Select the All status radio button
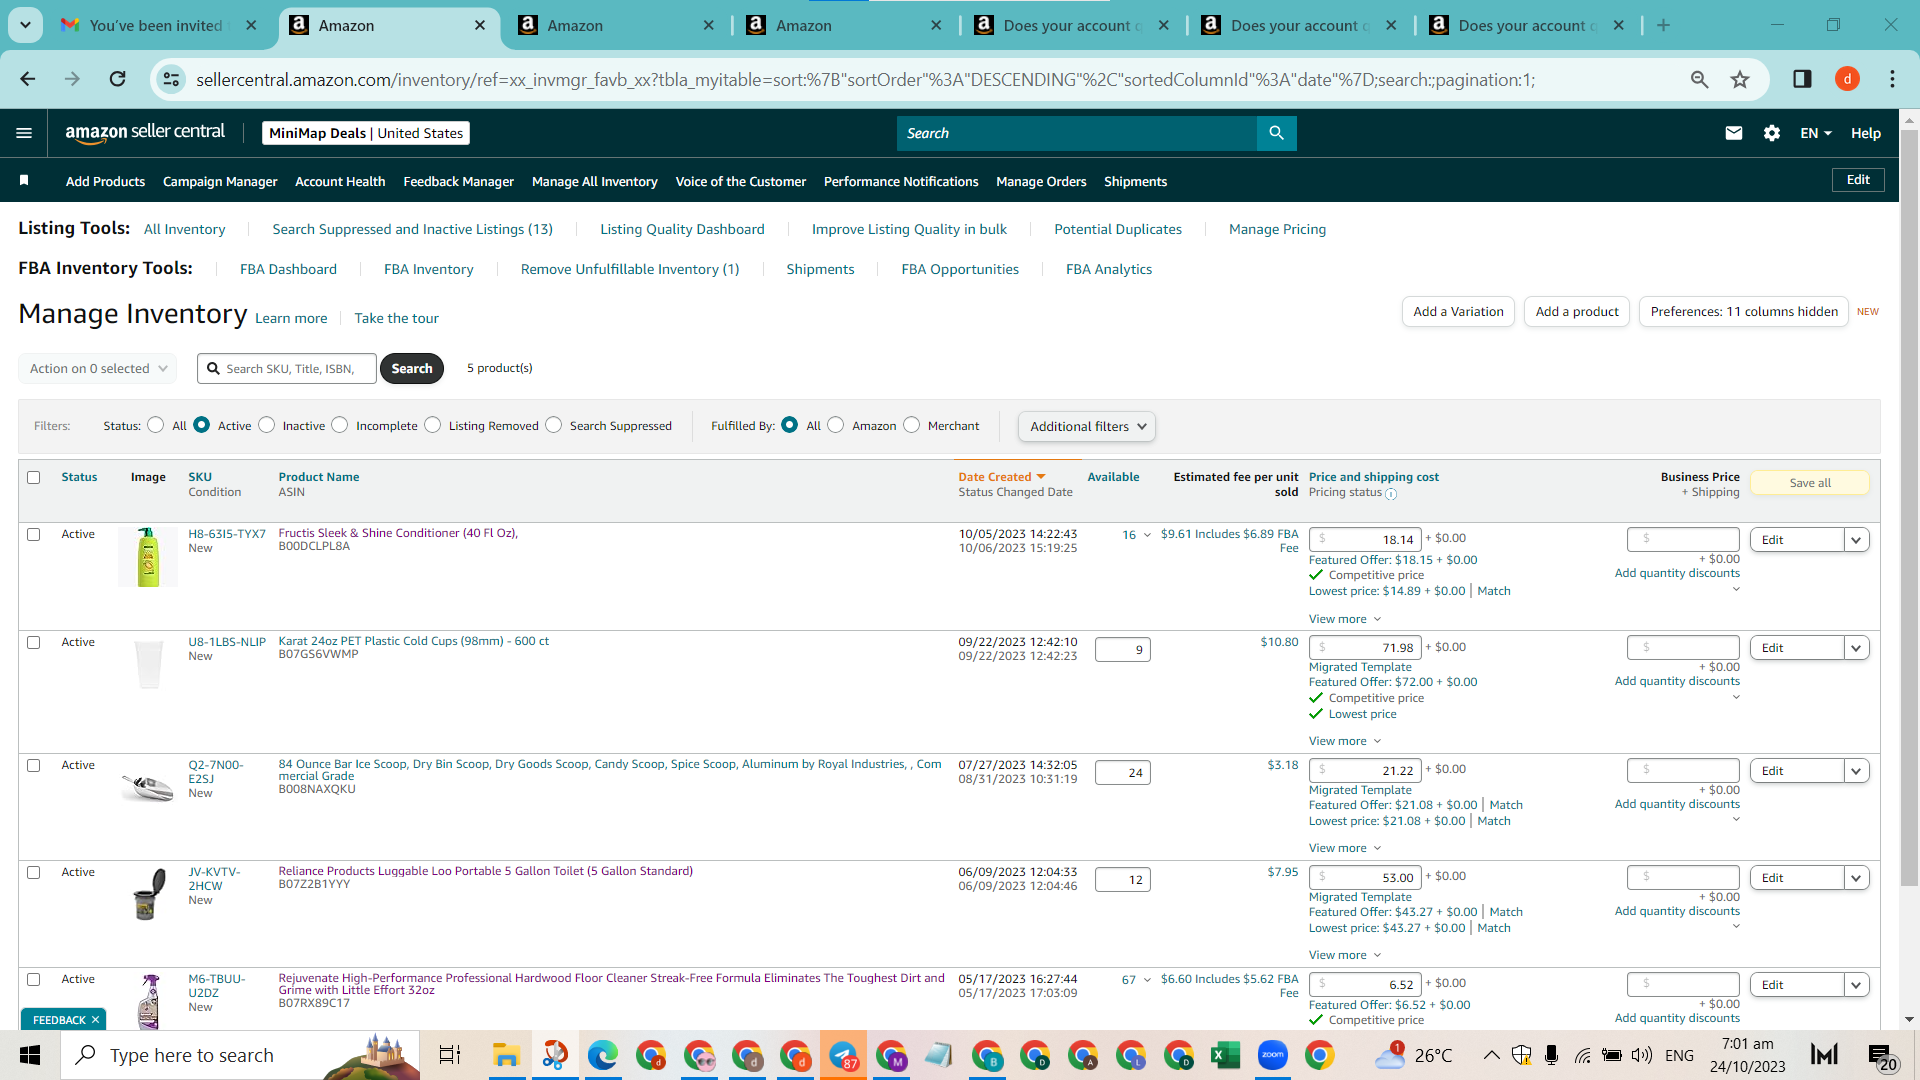Screen dimensions: 1920x1080 coord(155,425)
